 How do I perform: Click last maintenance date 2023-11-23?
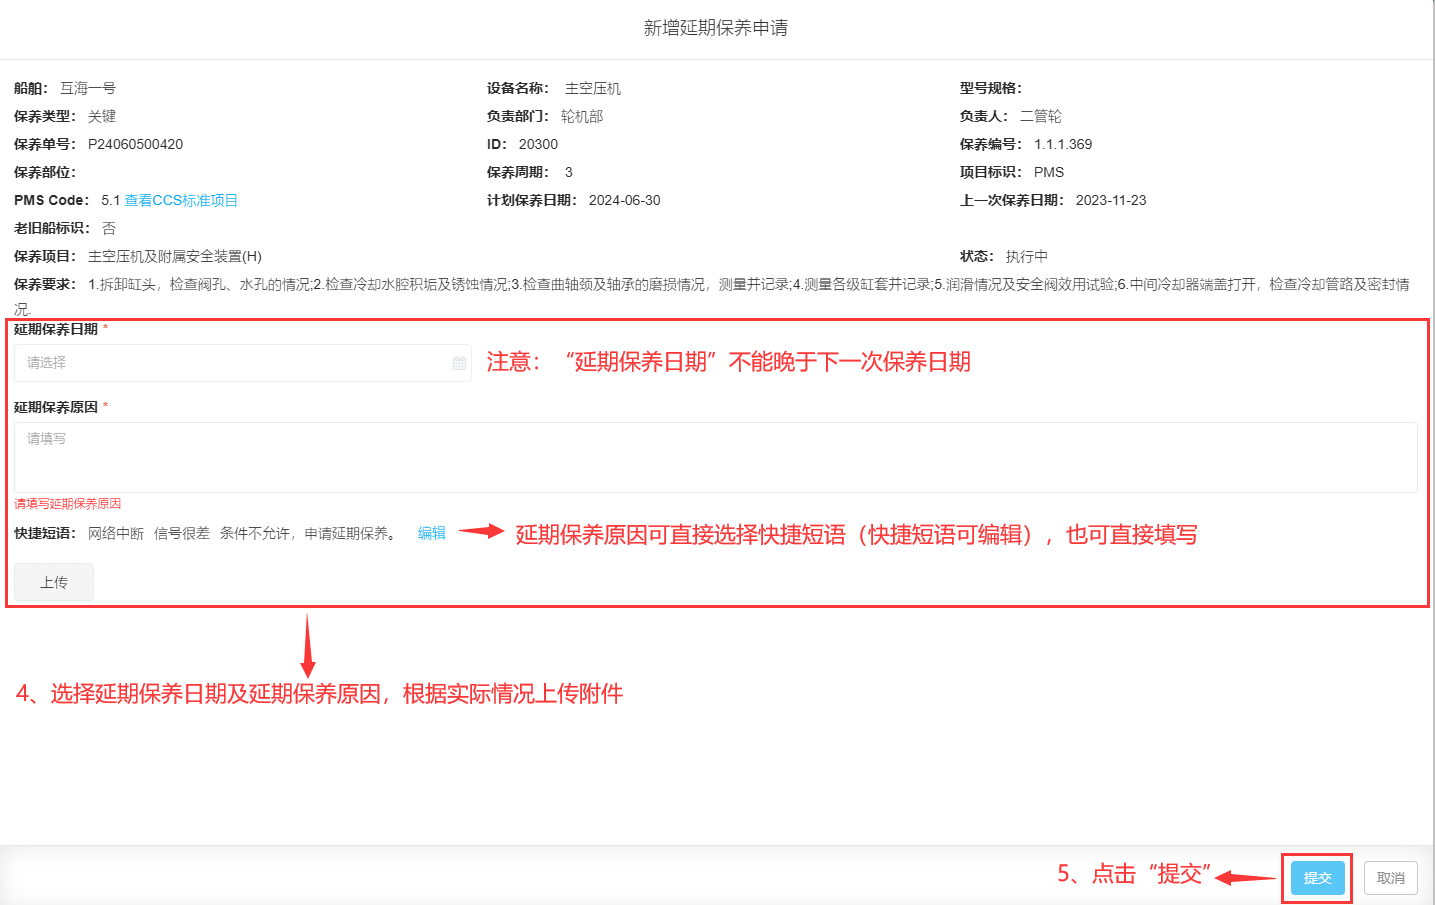[1111, 200]
